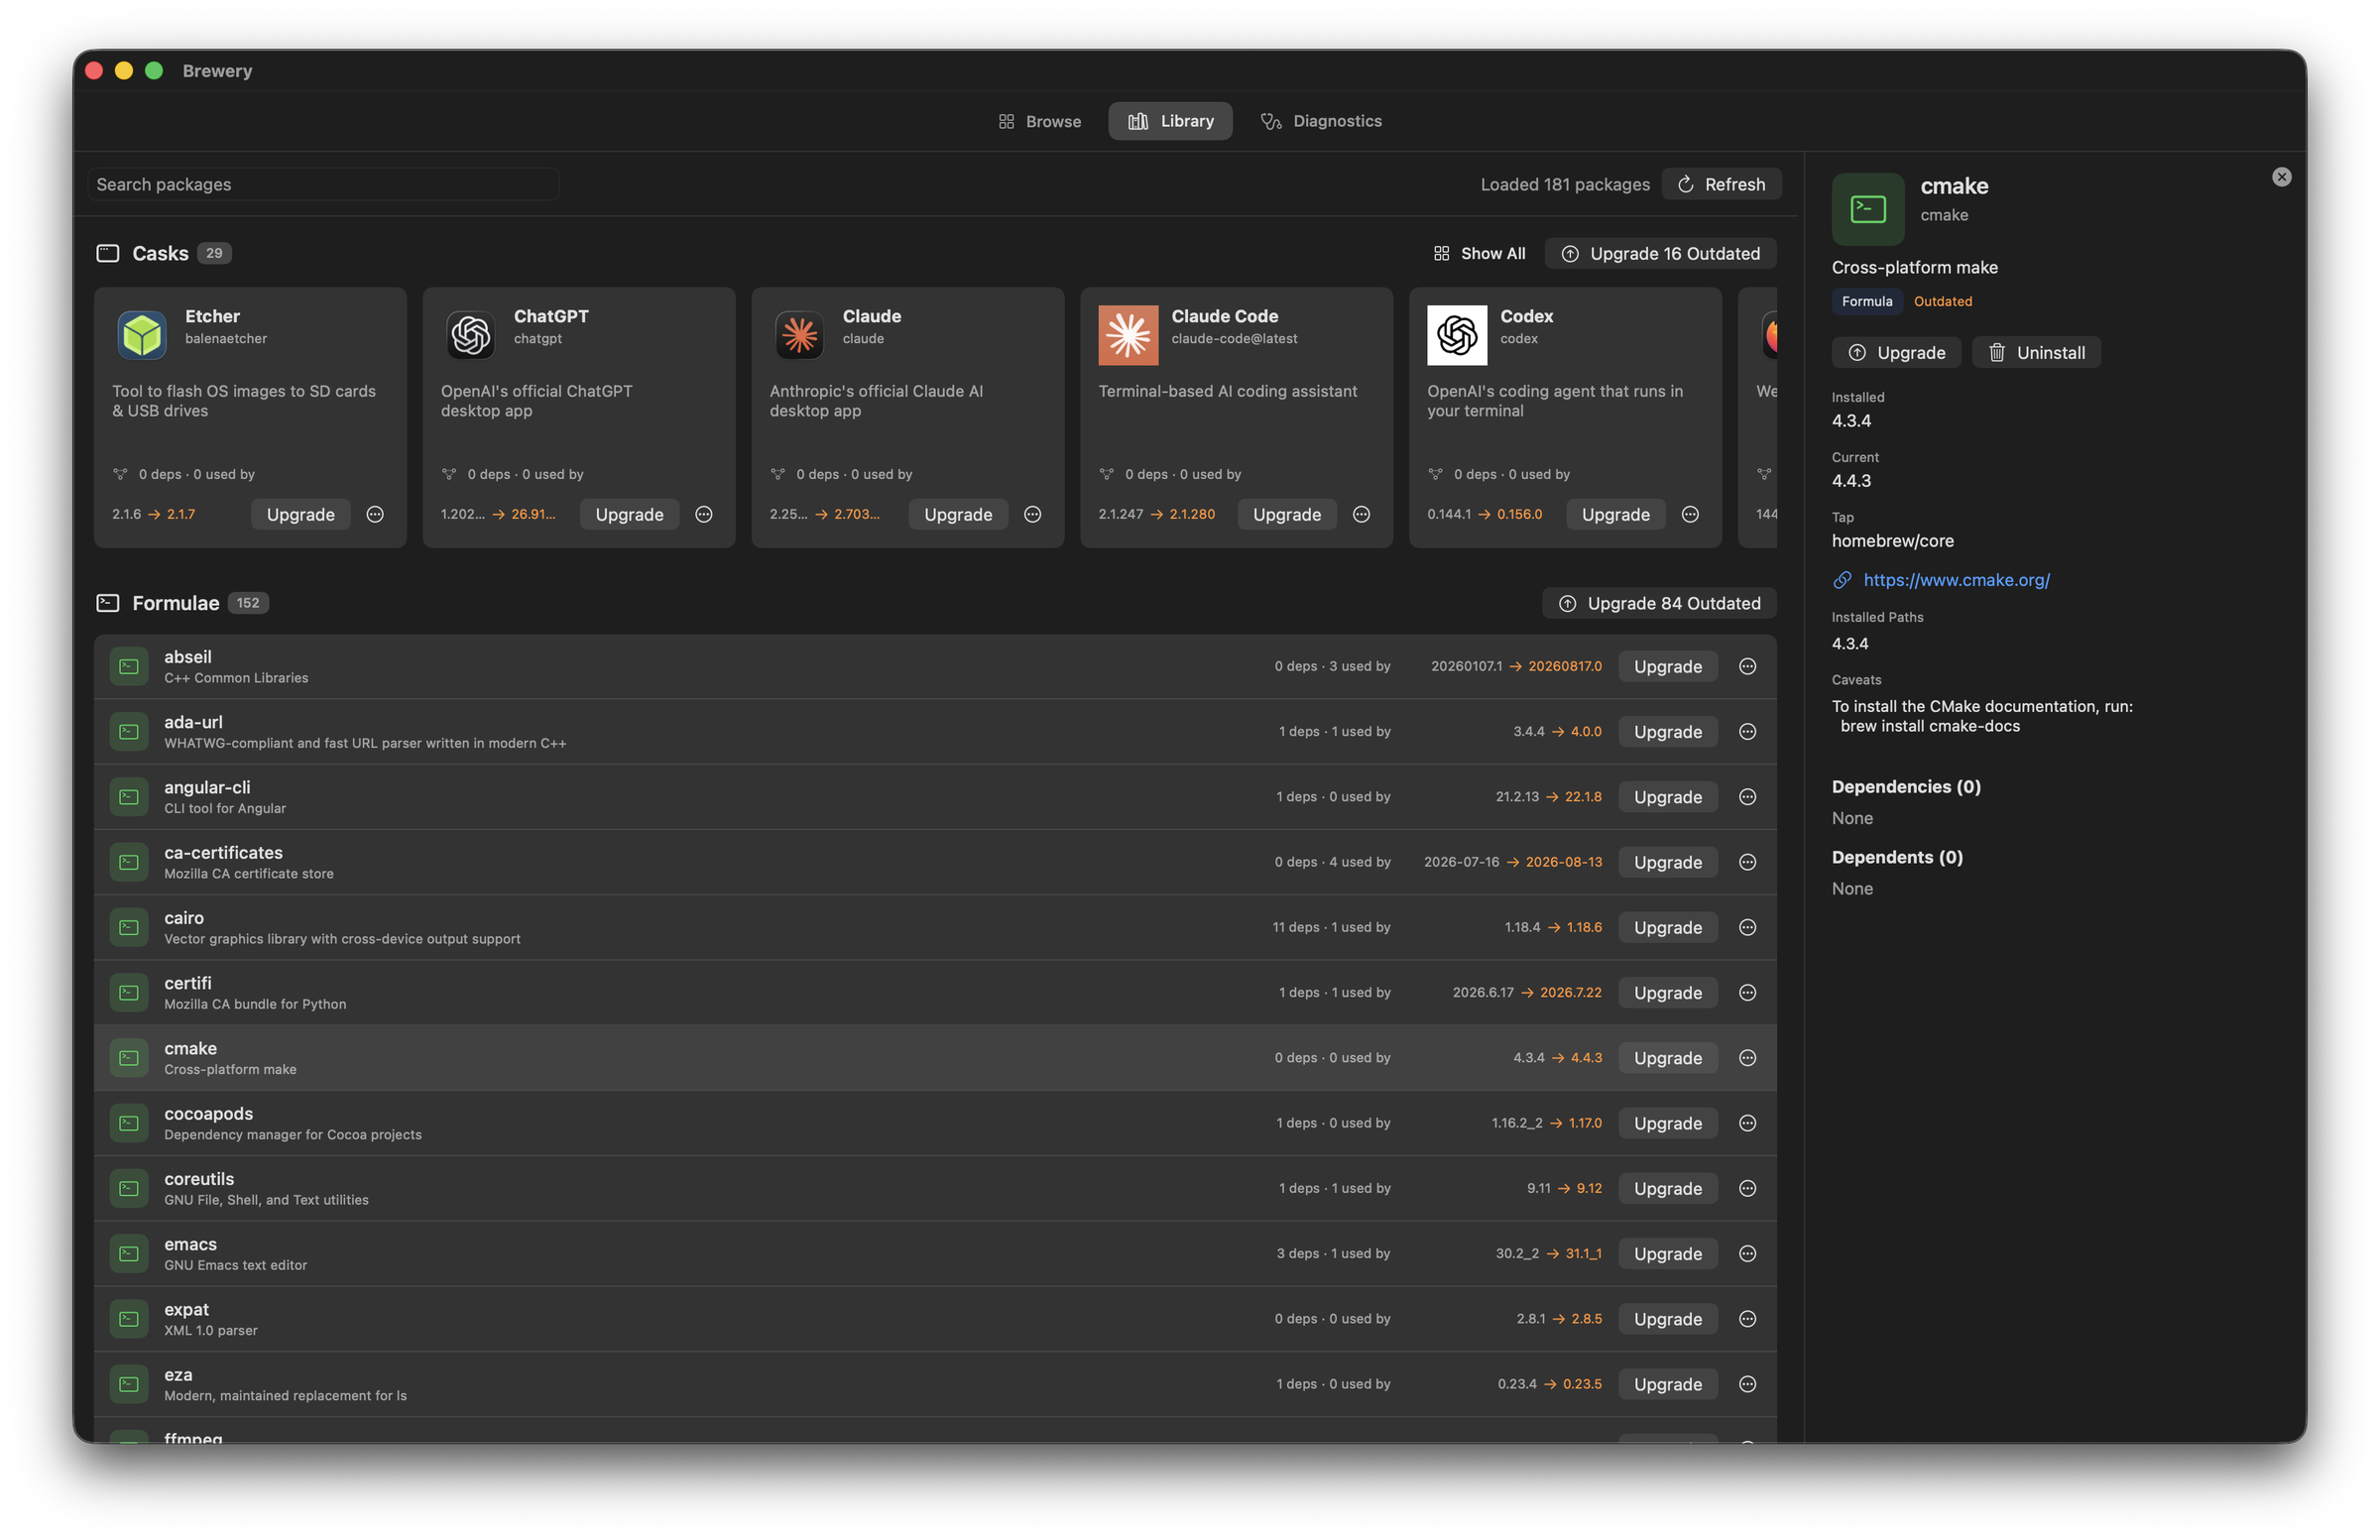Switch to the Library tab
This screenshot has height=1540, width=2380.
1170,121
